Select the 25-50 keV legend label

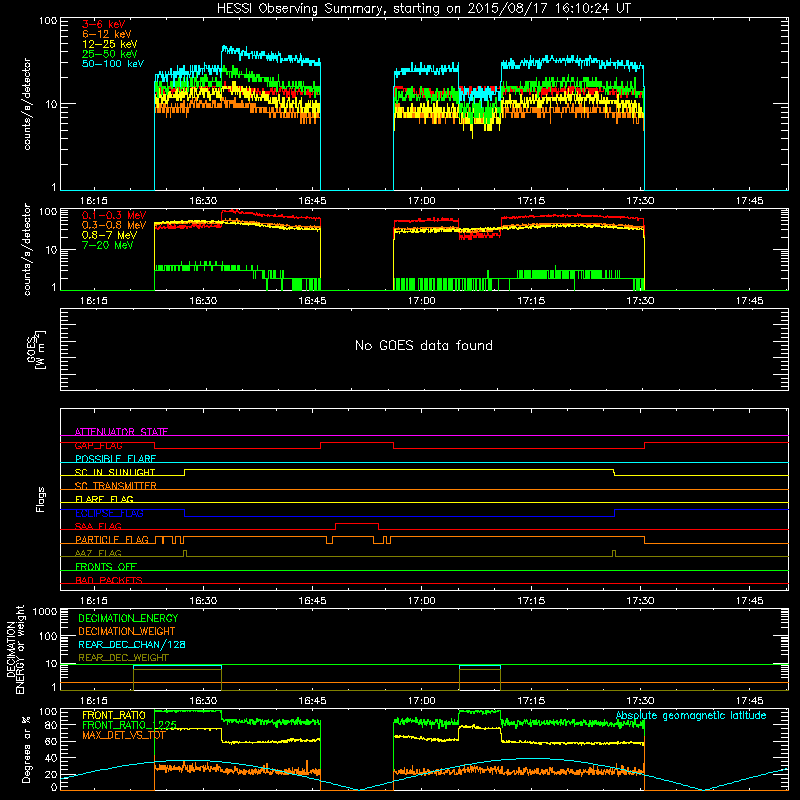pos(110,54)
